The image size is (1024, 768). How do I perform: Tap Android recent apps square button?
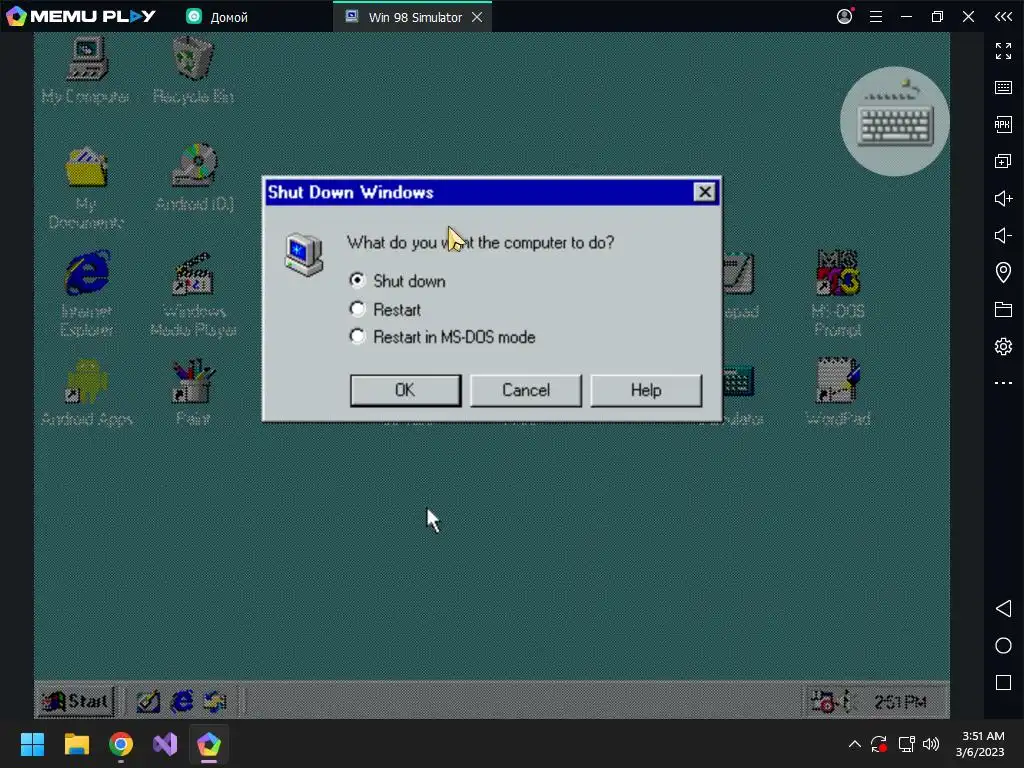tap(1003, 682)
